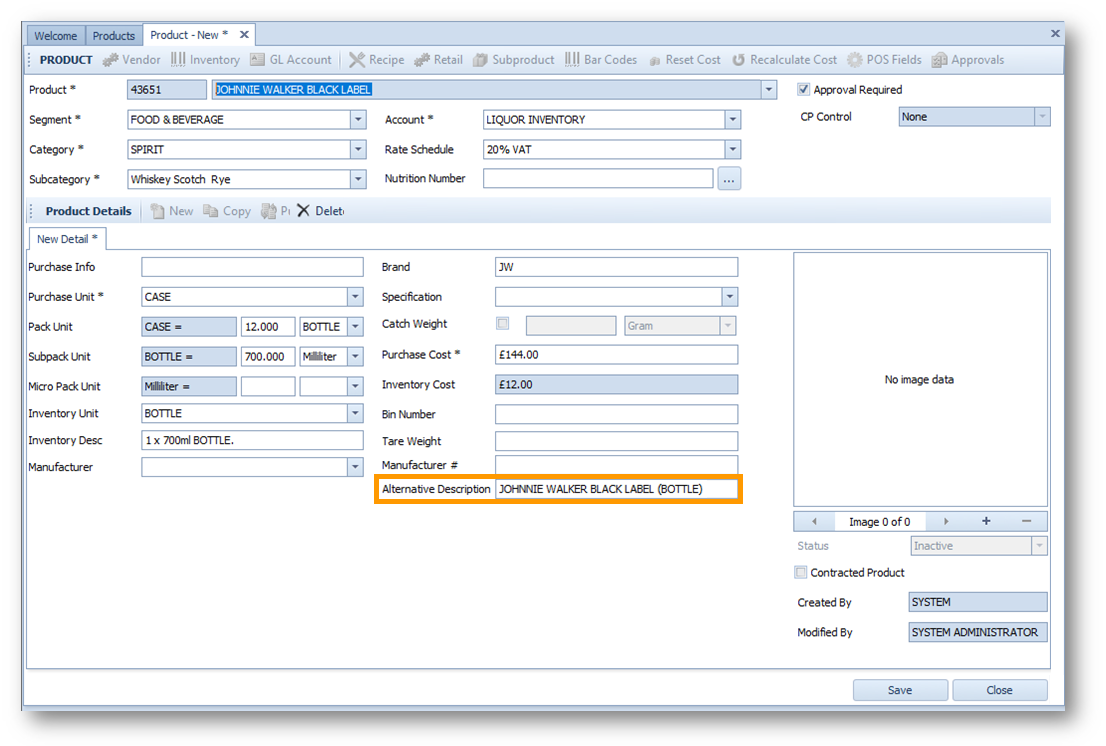
Task: Create a New product detail
Action: pos(171,211)
